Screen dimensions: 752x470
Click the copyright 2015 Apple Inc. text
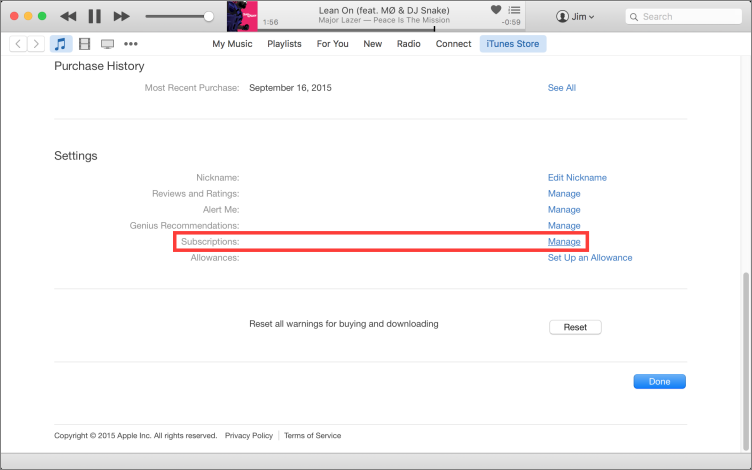click(135, 435)
